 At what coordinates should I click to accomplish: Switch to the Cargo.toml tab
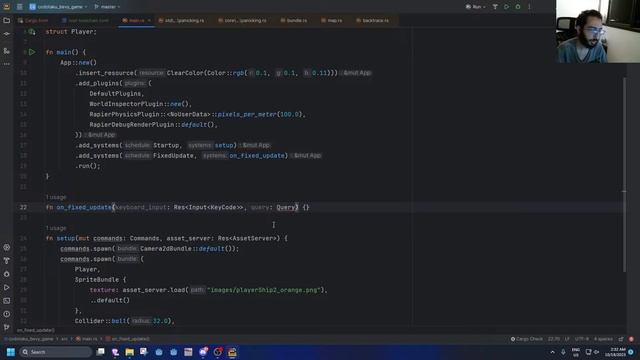(33, 20)
